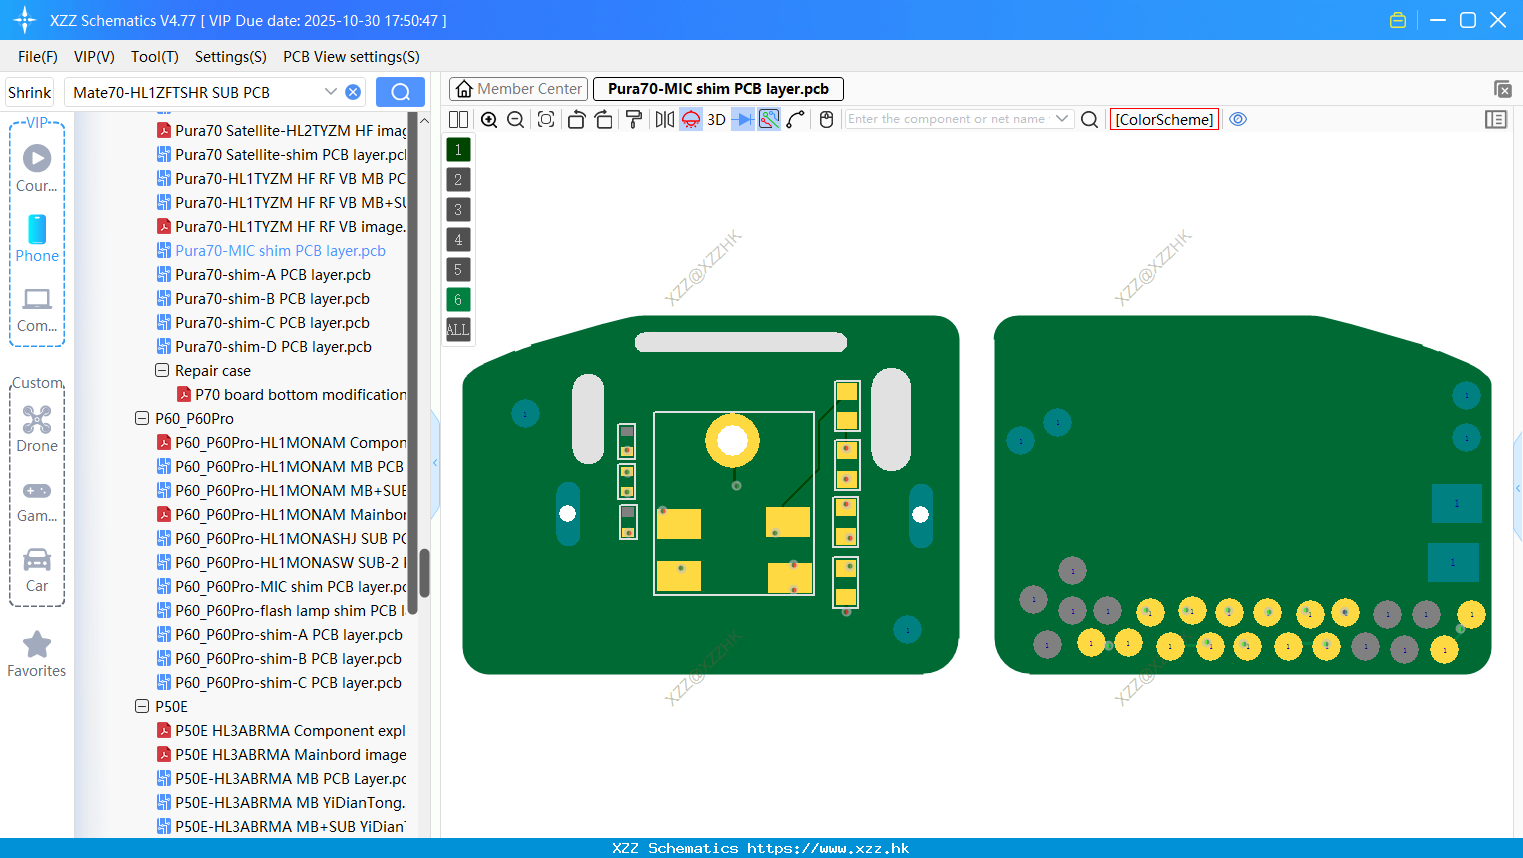The image size is (1523, 858).
Task: Show PCB layer 1
Action: (x=458, y=150)
